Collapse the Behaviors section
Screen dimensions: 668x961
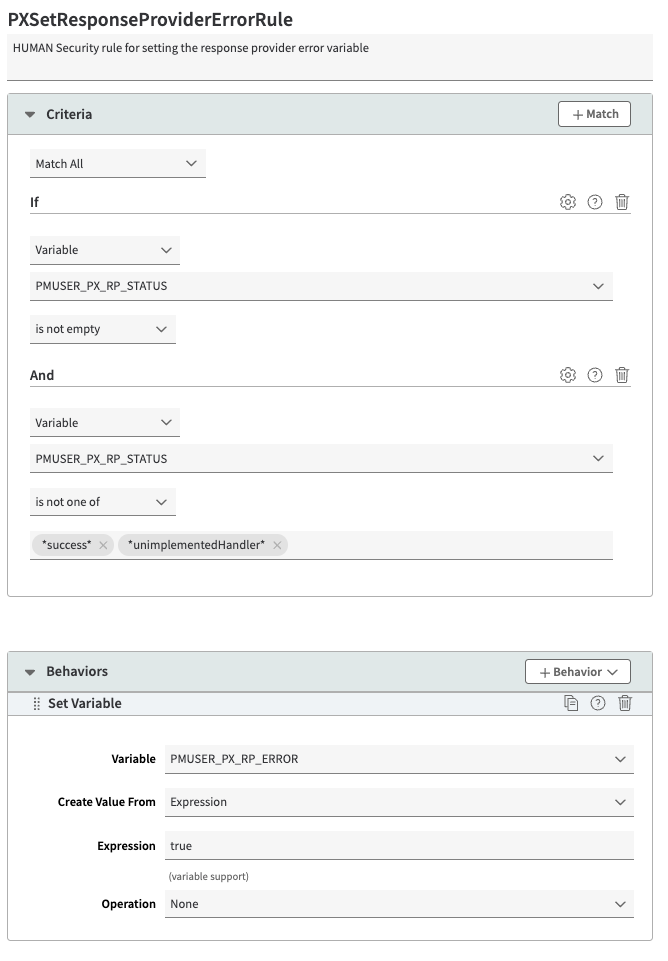click(30, 672)
